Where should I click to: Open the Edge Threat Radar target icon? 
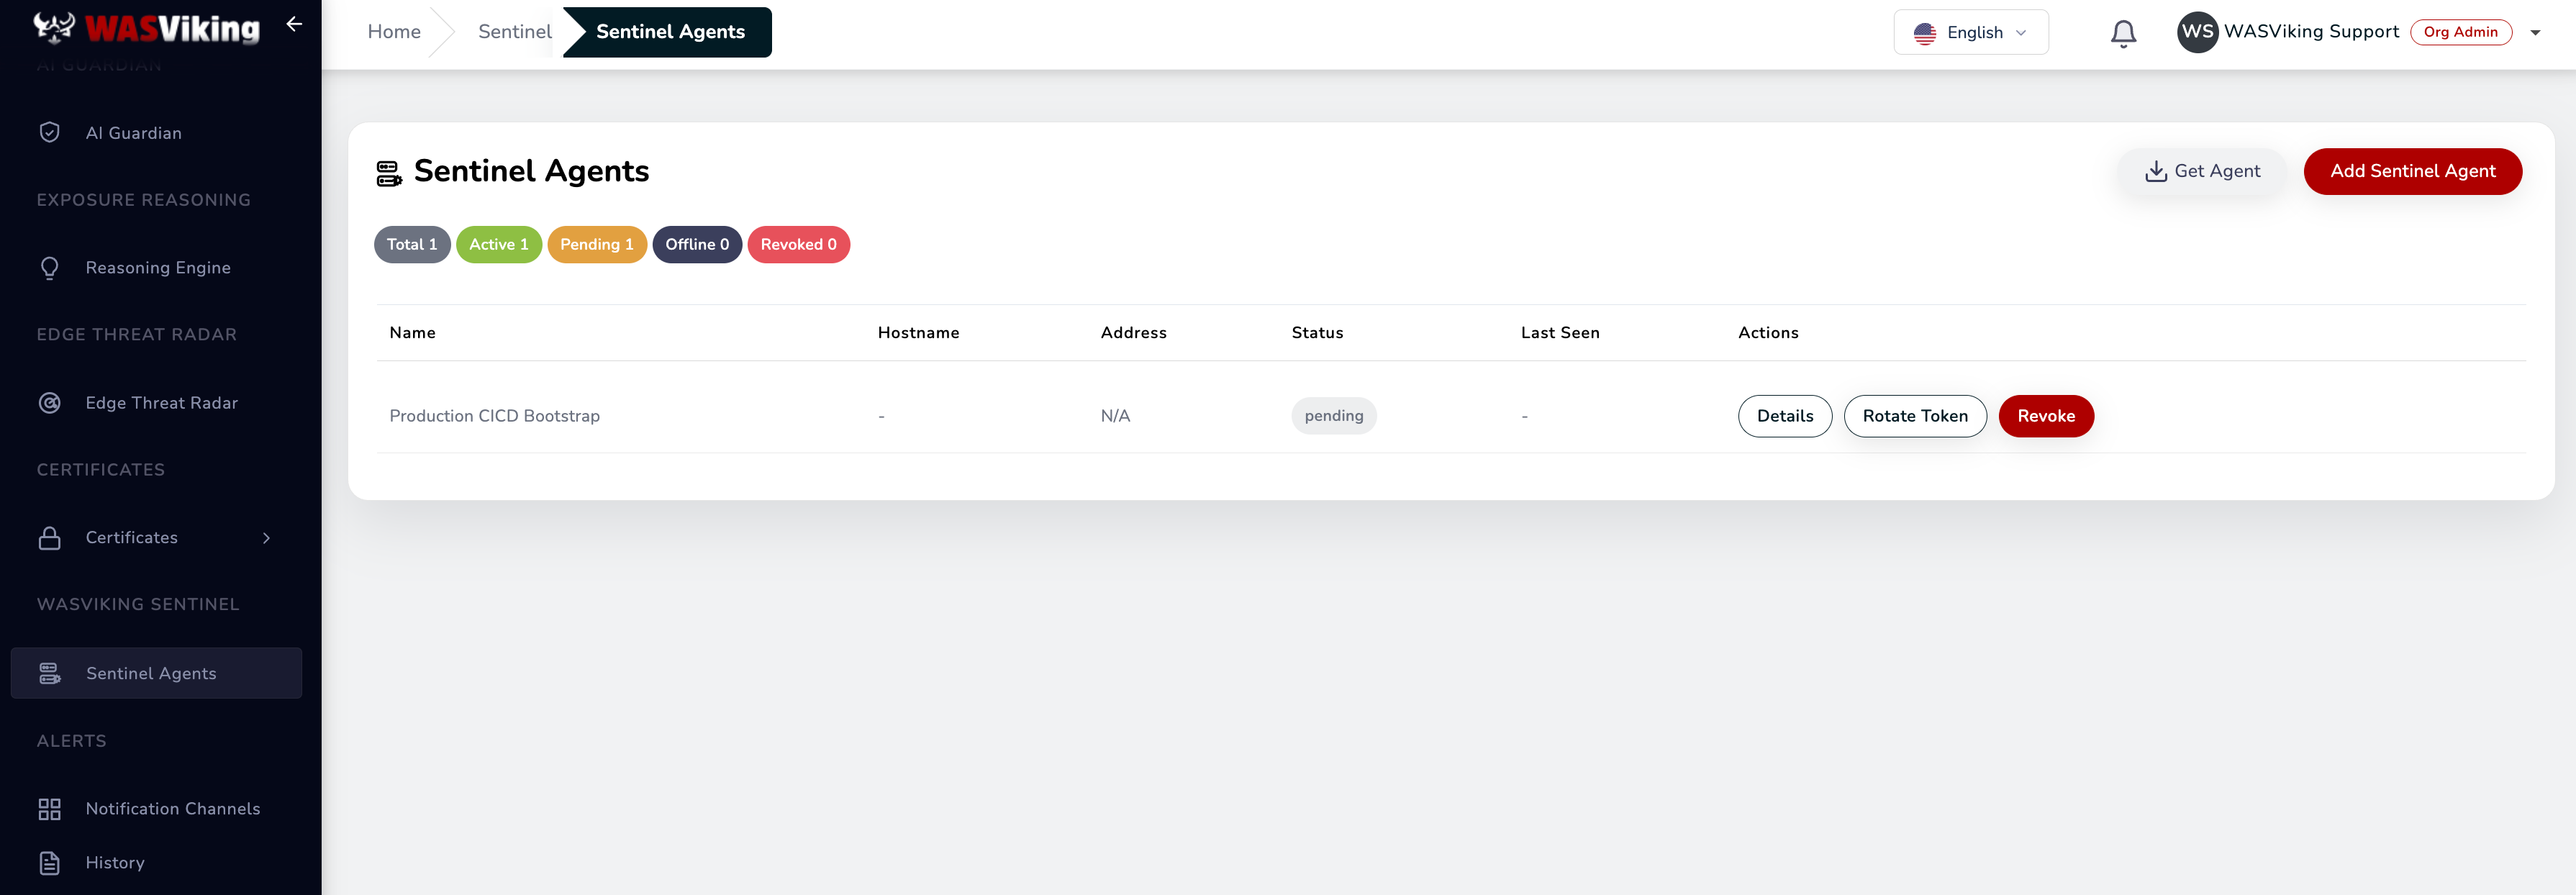point(50,403)
